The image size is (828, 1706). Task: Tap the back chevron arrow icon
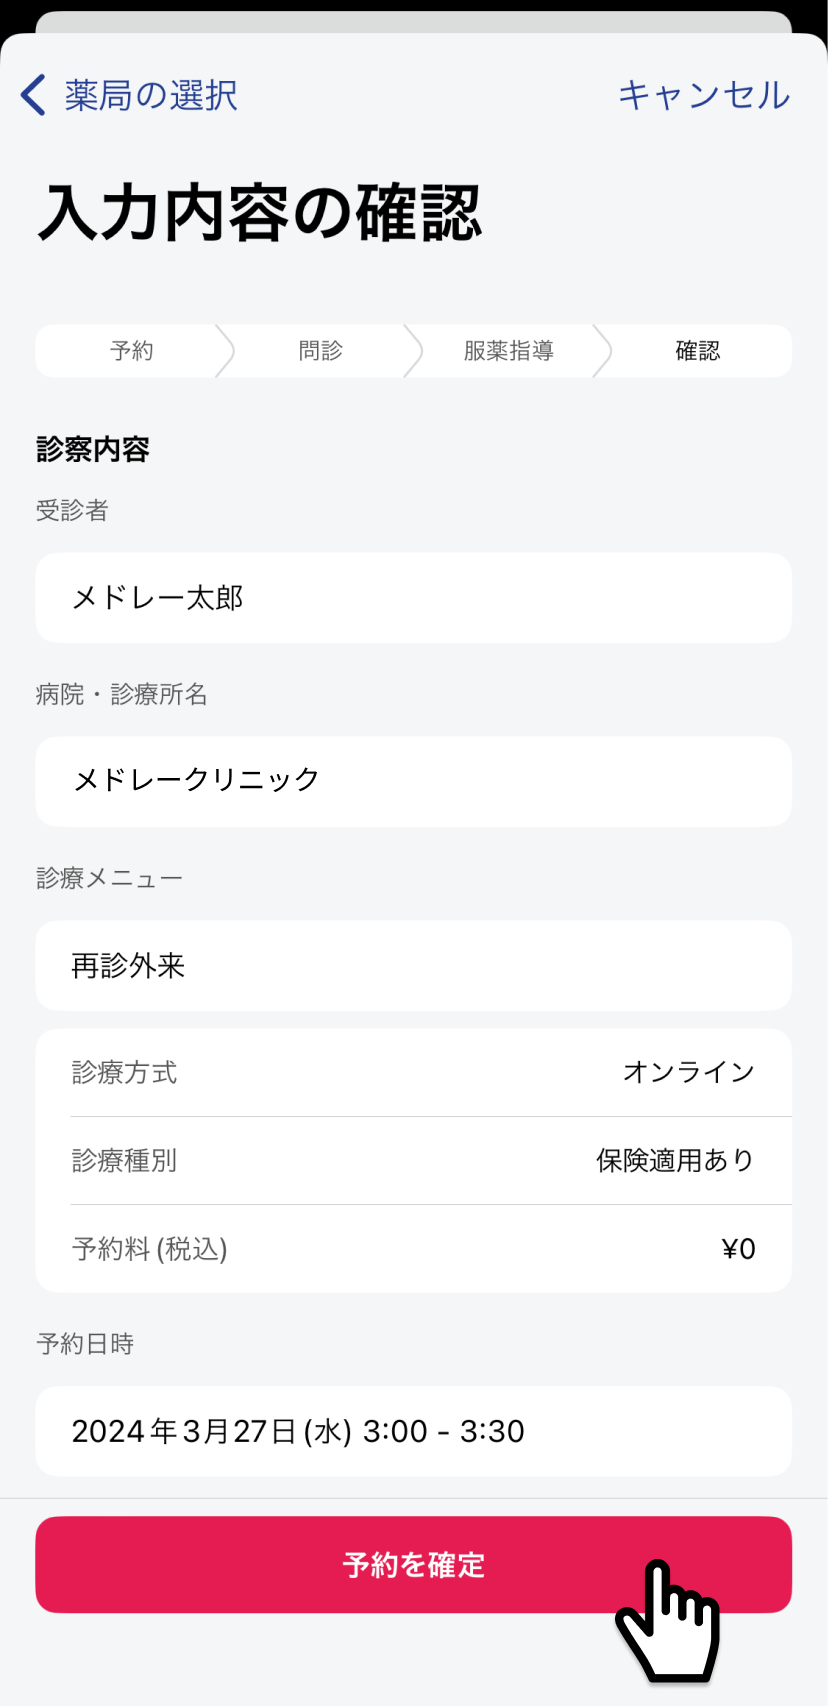[33, 95]
